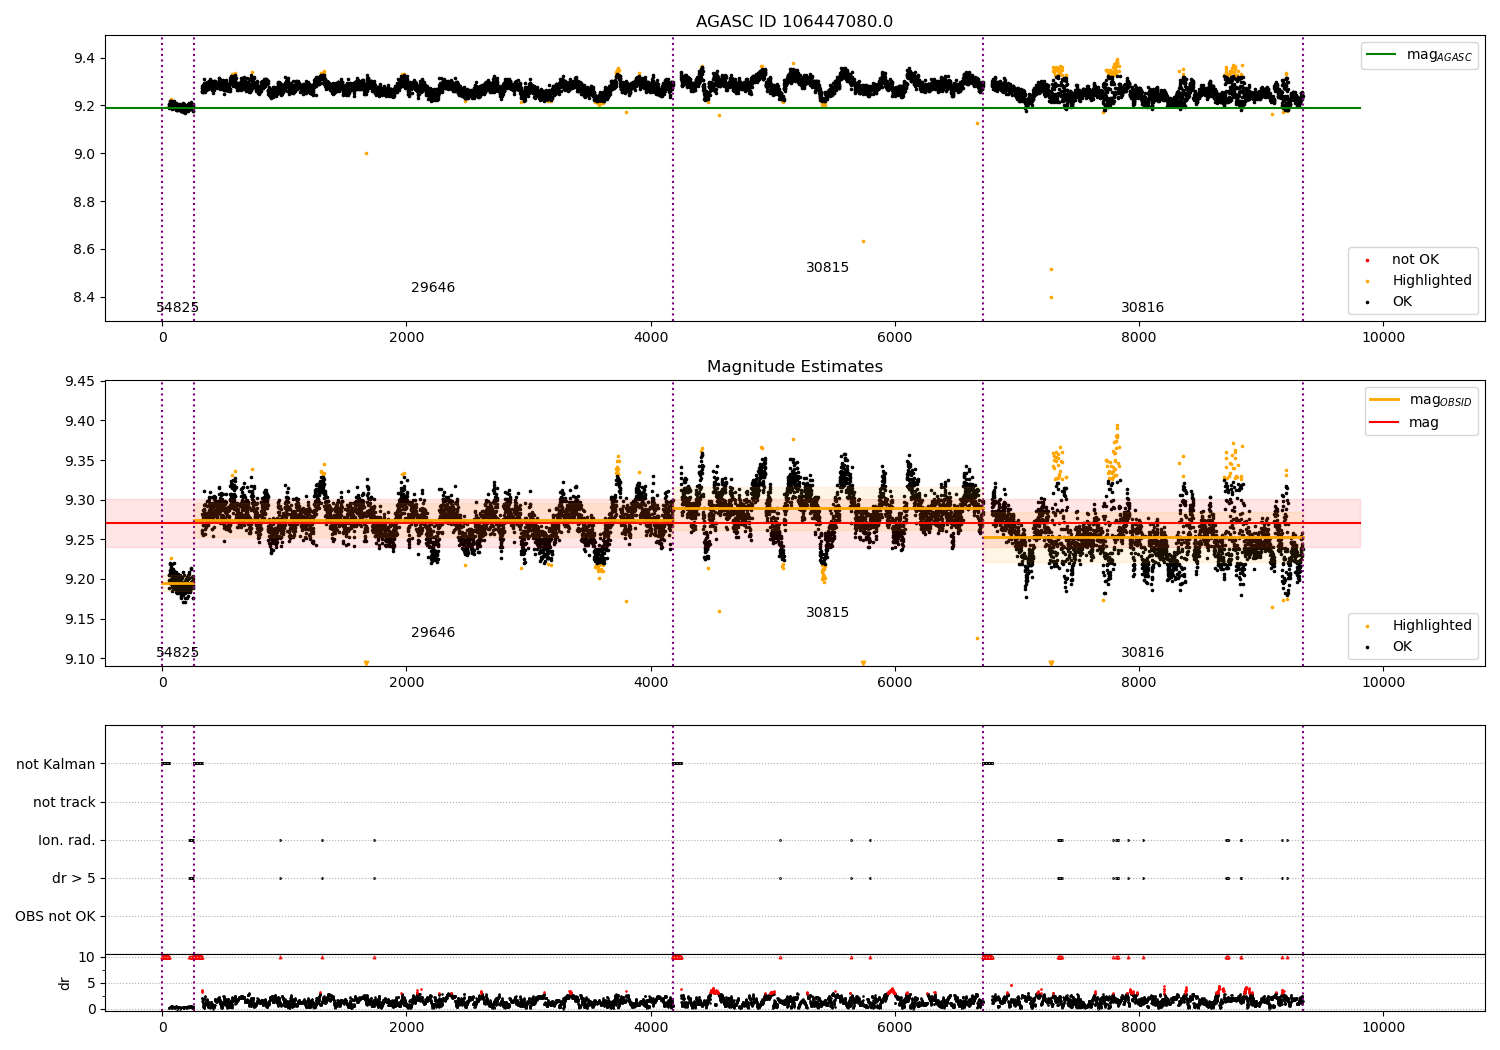
Task: Click OBSID label 29646 in Magnitude Estimates plot
Action: (x=433, y=633)
